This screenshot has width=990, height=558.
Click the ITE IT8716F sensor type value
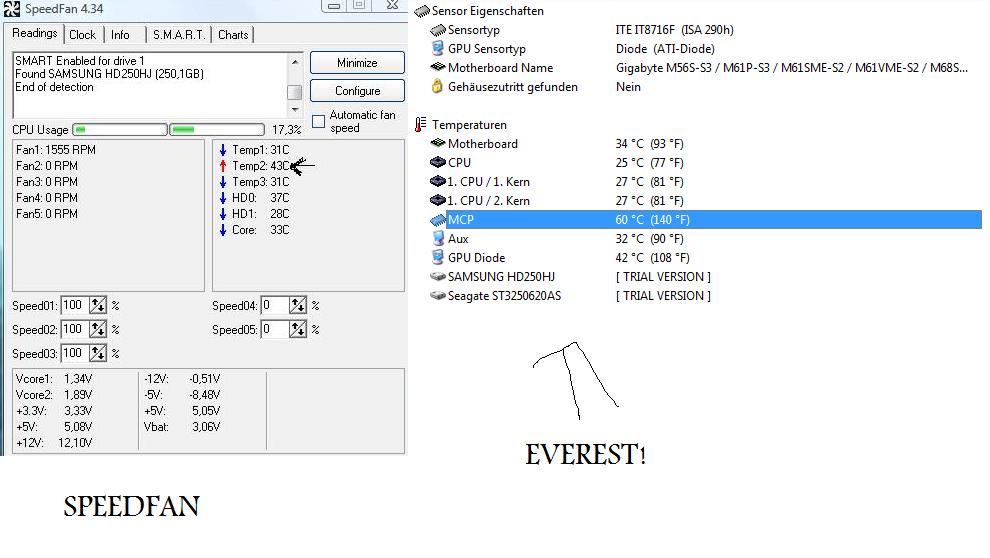(674, 30)
